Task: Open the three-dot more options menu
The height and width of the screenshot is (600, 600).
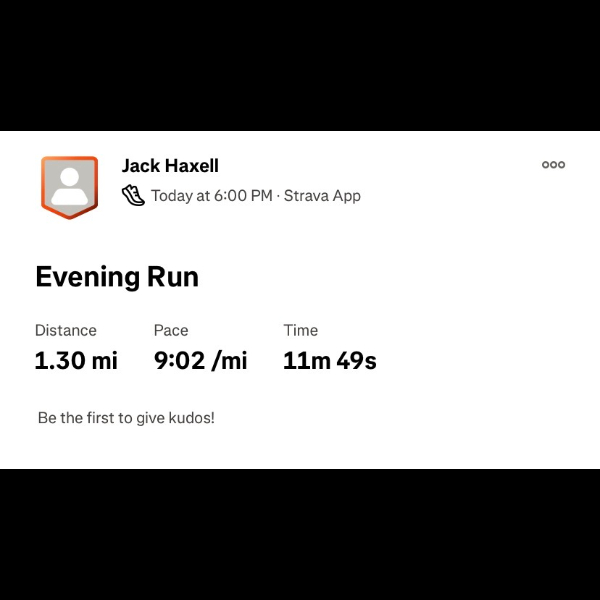Action: 553,165
